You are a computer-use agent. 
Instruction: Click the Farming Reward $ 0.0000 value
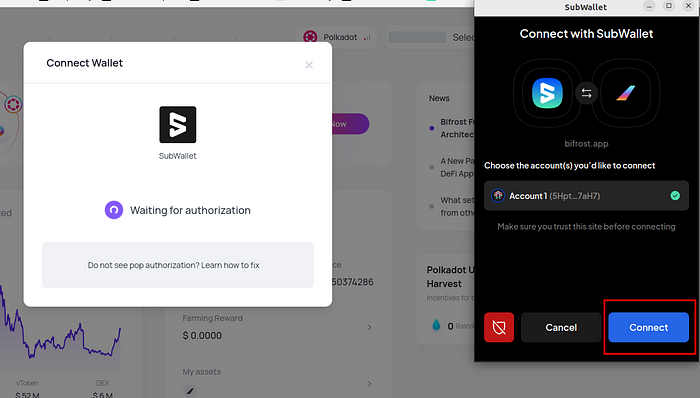[x=202, y=336]
